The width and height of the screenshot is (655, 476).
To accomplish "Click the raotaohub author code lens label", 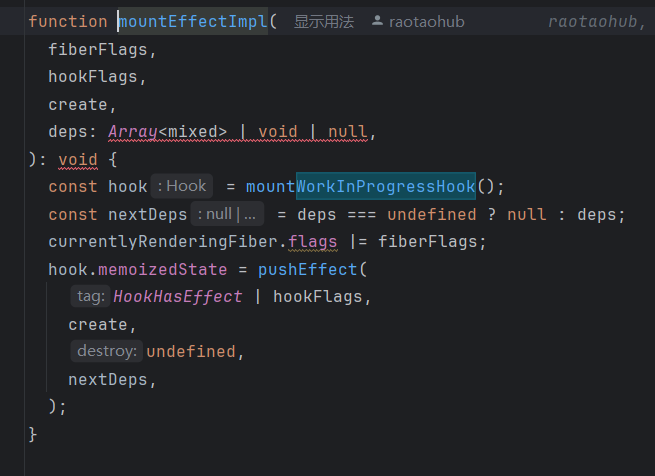I will pos(425,21).
